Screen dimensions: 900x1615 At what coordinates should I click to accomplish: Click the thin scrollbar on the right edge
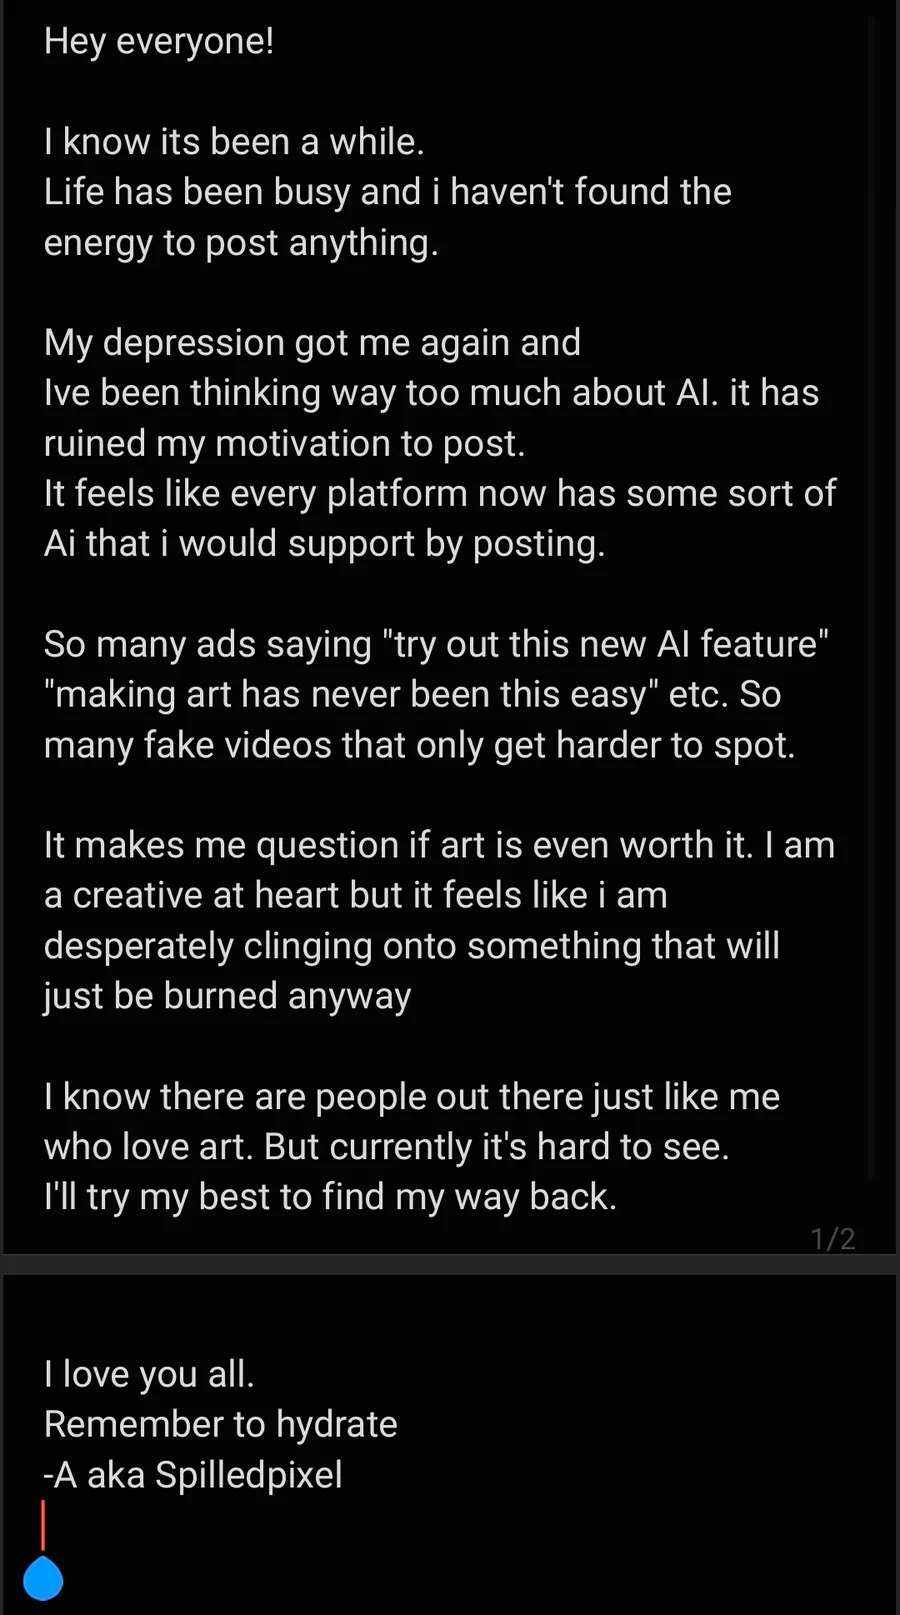click(872, 600)
